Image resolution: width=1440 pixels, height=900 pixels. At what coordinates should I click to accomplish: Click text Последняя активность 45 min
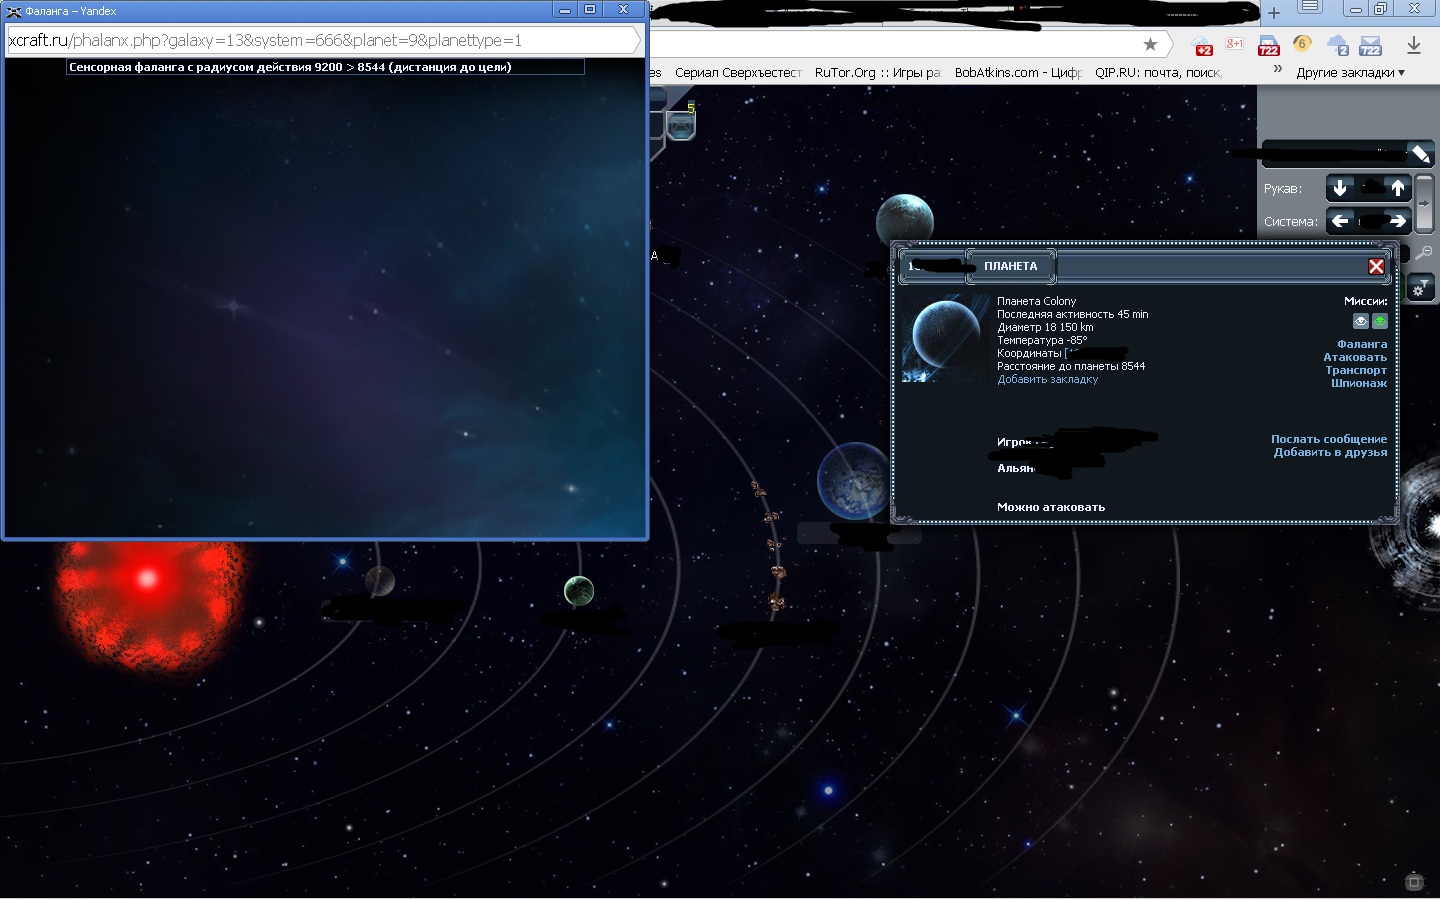click(x=1072, y=314)
